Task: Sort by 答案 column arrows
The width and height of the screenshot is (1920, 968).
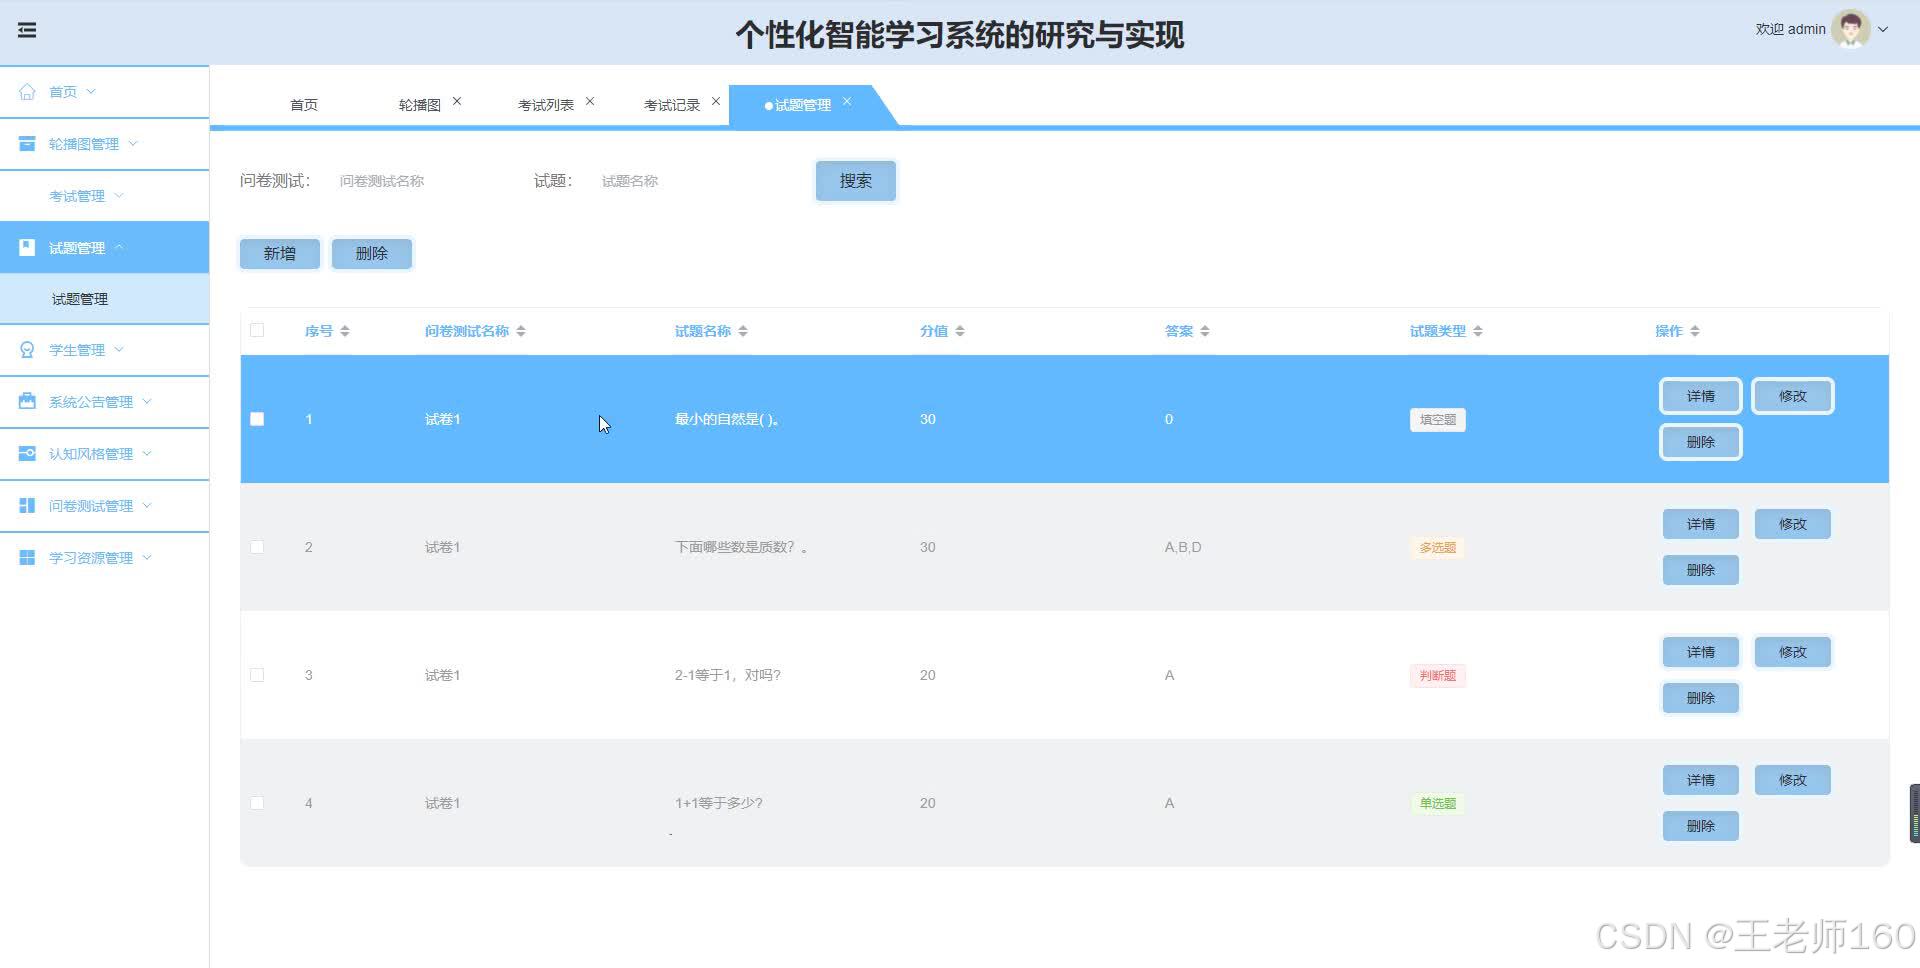Action: click(1205, 331)
